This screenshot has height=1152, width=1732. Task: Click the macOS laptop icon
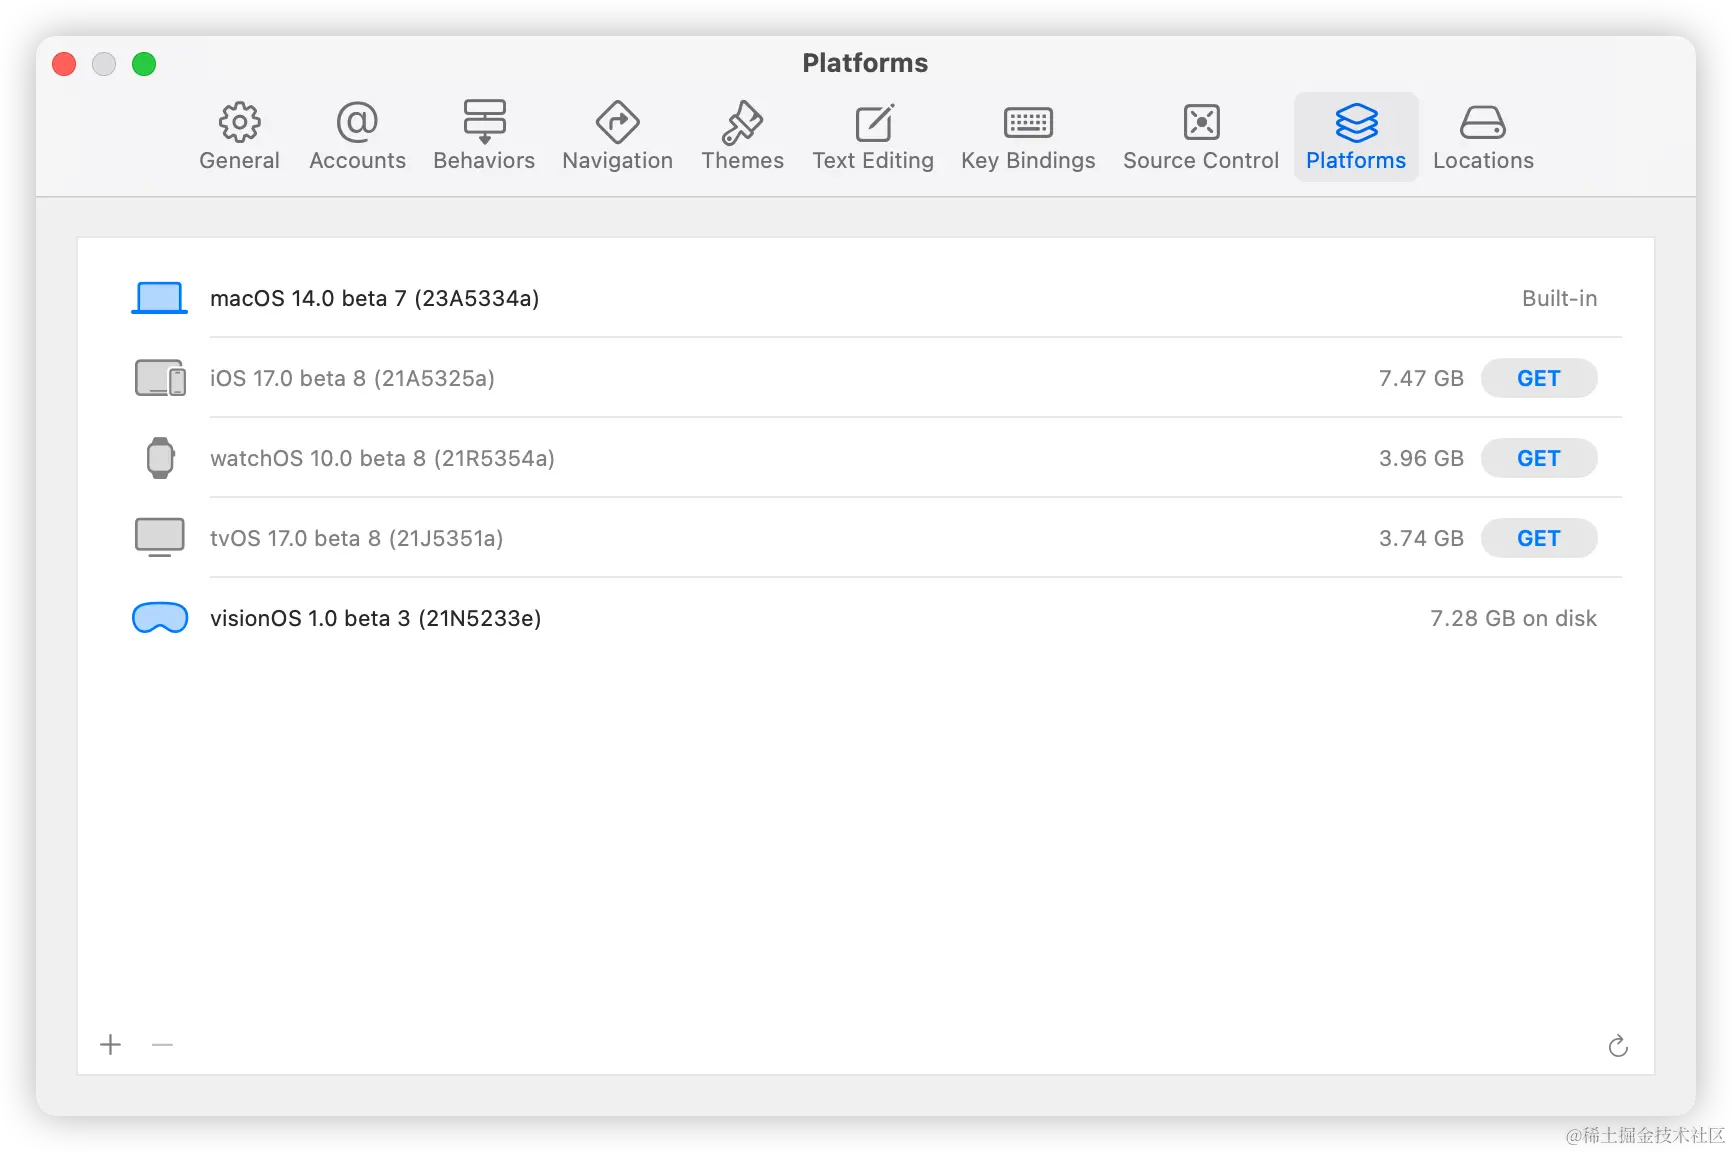click(x=159, y=298)
